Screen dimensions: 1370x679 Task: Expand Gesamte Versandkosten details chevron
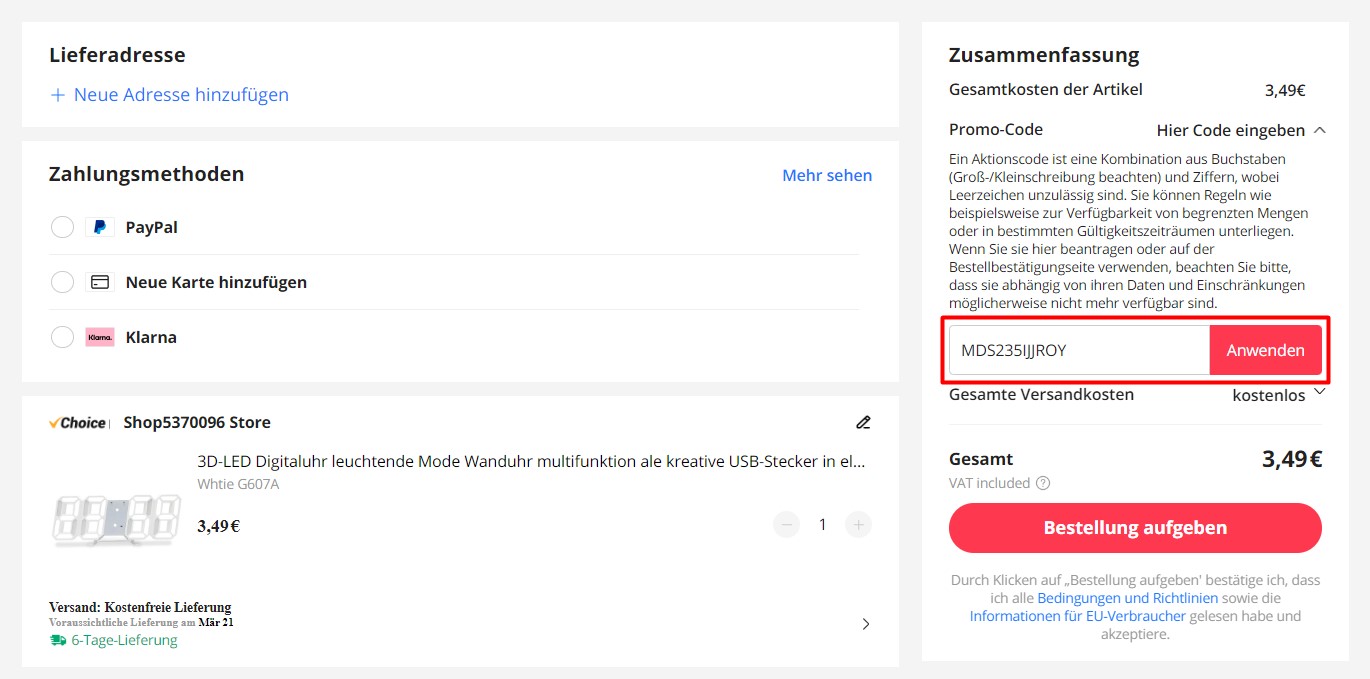(x=1319, y=392)
